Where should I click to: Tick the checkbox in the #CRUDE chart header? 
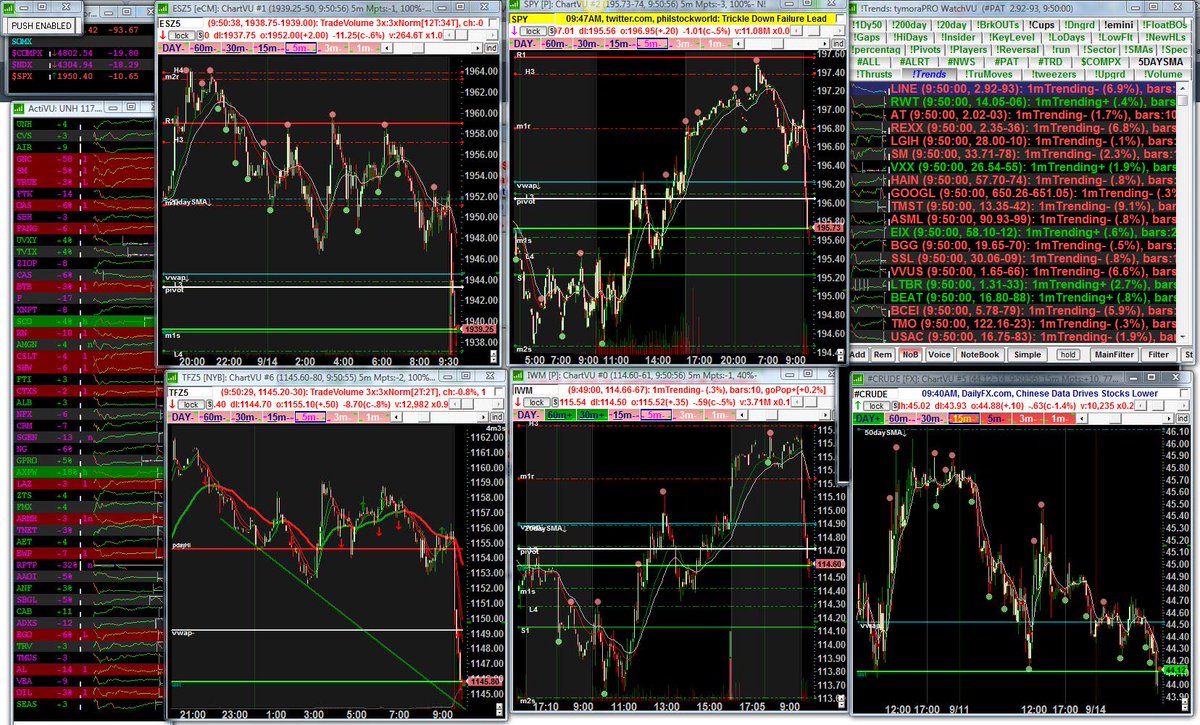(1183, 393)
